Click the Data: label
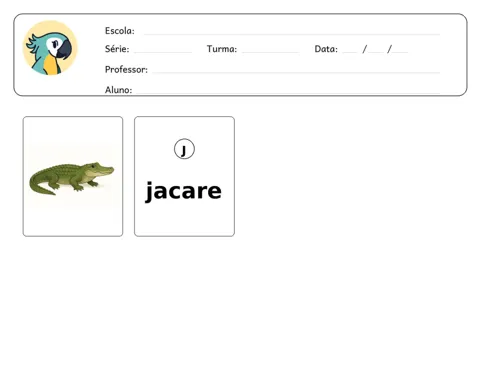 [326, 49]
